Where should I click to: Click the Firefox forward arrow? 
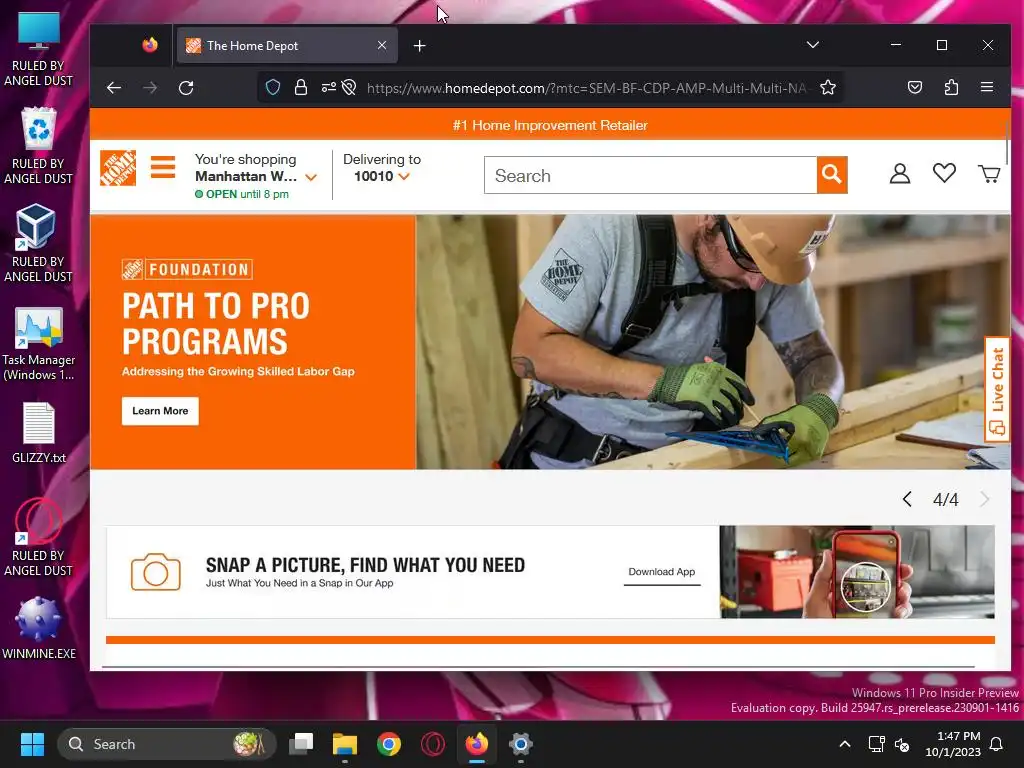point(150,88)
